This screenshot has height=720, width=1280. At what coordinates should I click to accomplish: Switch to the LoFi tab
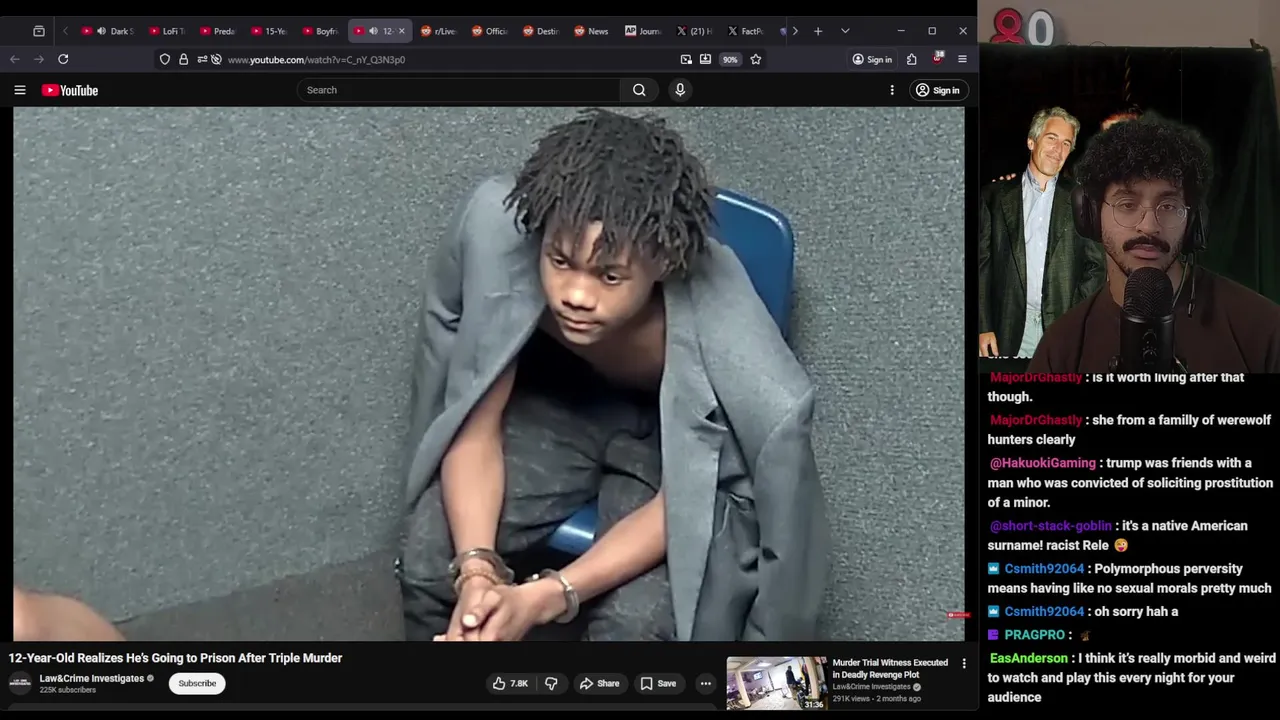(x=166, y=31)
